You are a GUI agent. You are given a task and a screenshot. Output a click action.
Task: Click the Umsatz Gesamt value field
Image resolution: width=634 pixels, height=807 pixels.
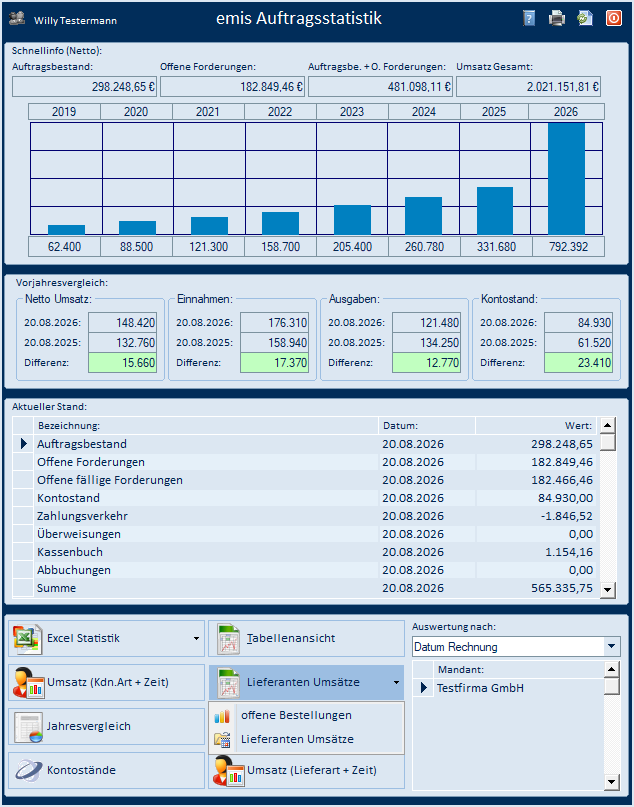(x=529, y=87)
